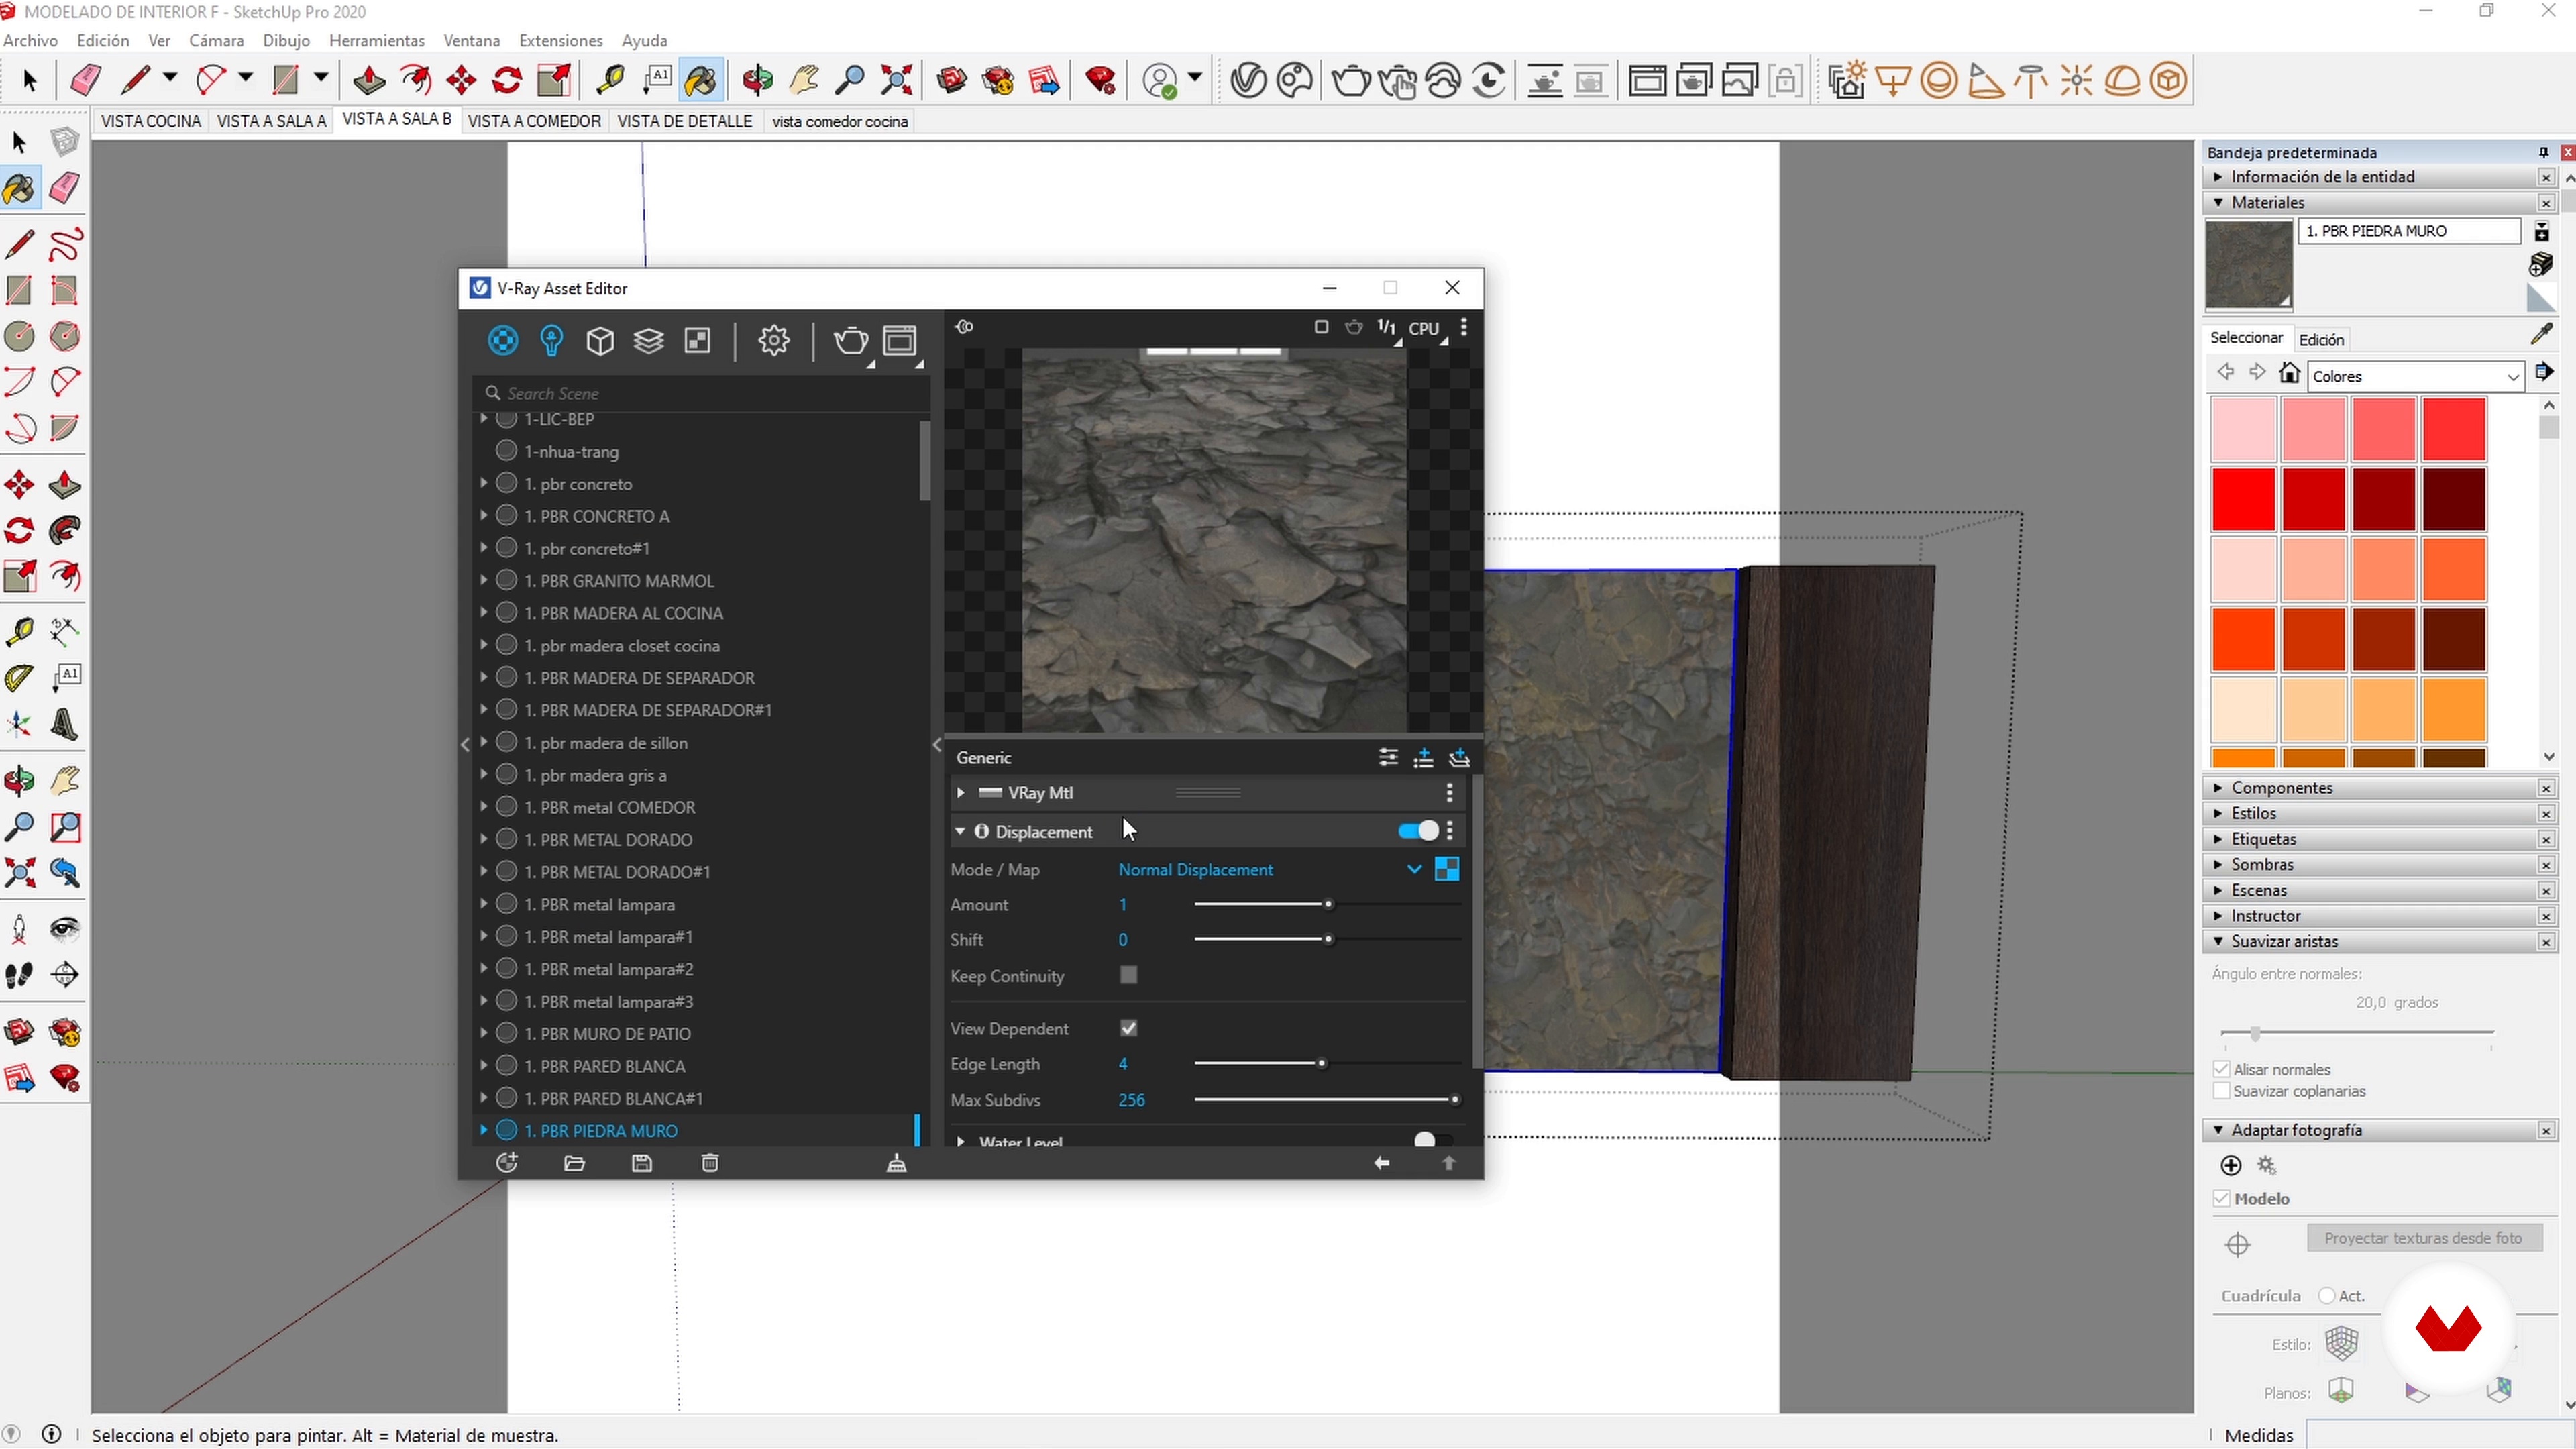Expand the VRay Mtl section

[961, 792]
